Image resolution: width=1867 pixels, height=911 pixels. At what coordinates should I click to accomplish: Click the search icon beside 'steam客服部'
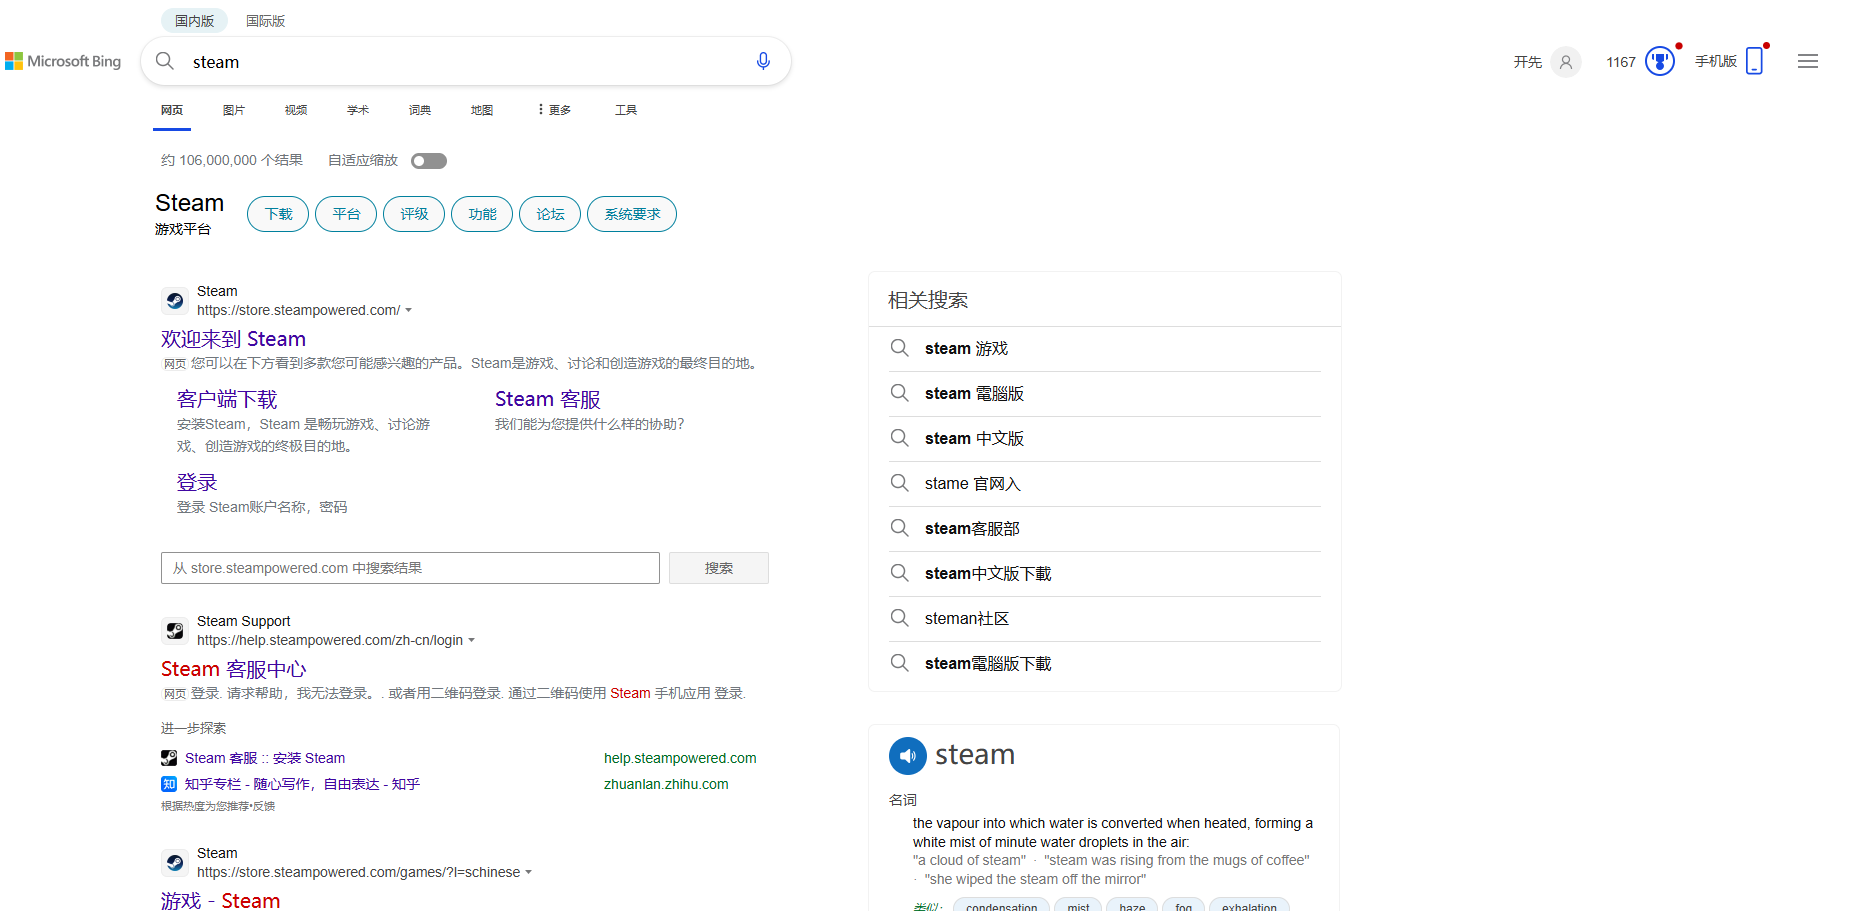[900, 528]
